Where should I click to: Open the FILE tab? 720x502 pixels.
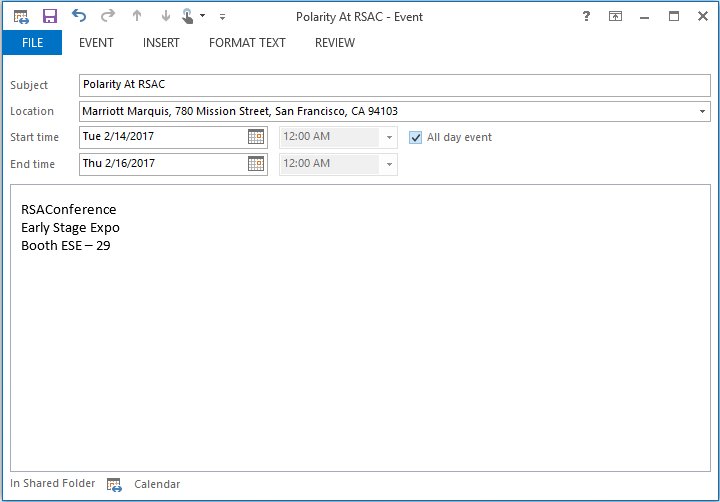32,43
